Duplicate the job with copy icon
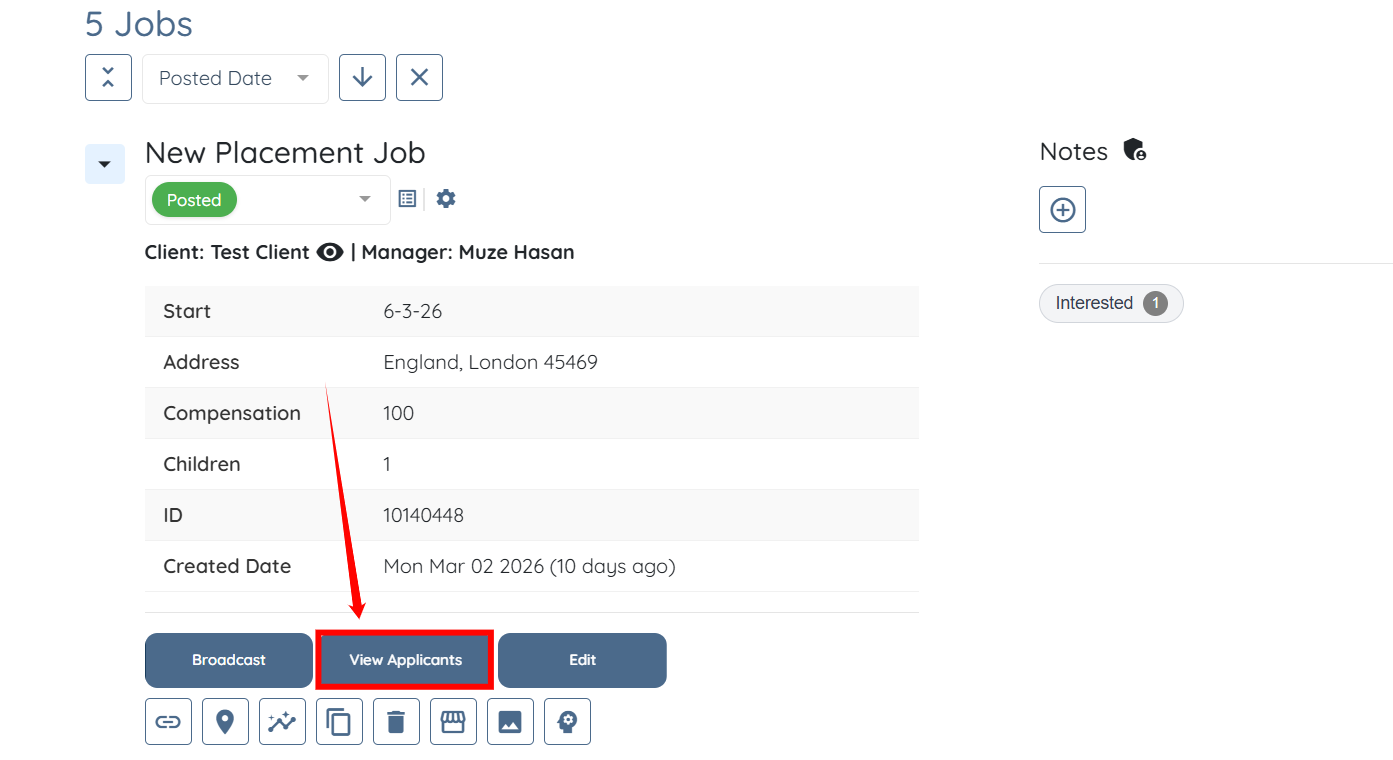 point(339,721)
